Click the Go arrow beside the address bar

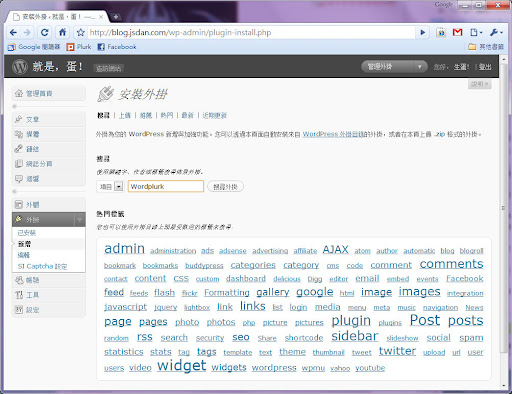click(423, 33)
